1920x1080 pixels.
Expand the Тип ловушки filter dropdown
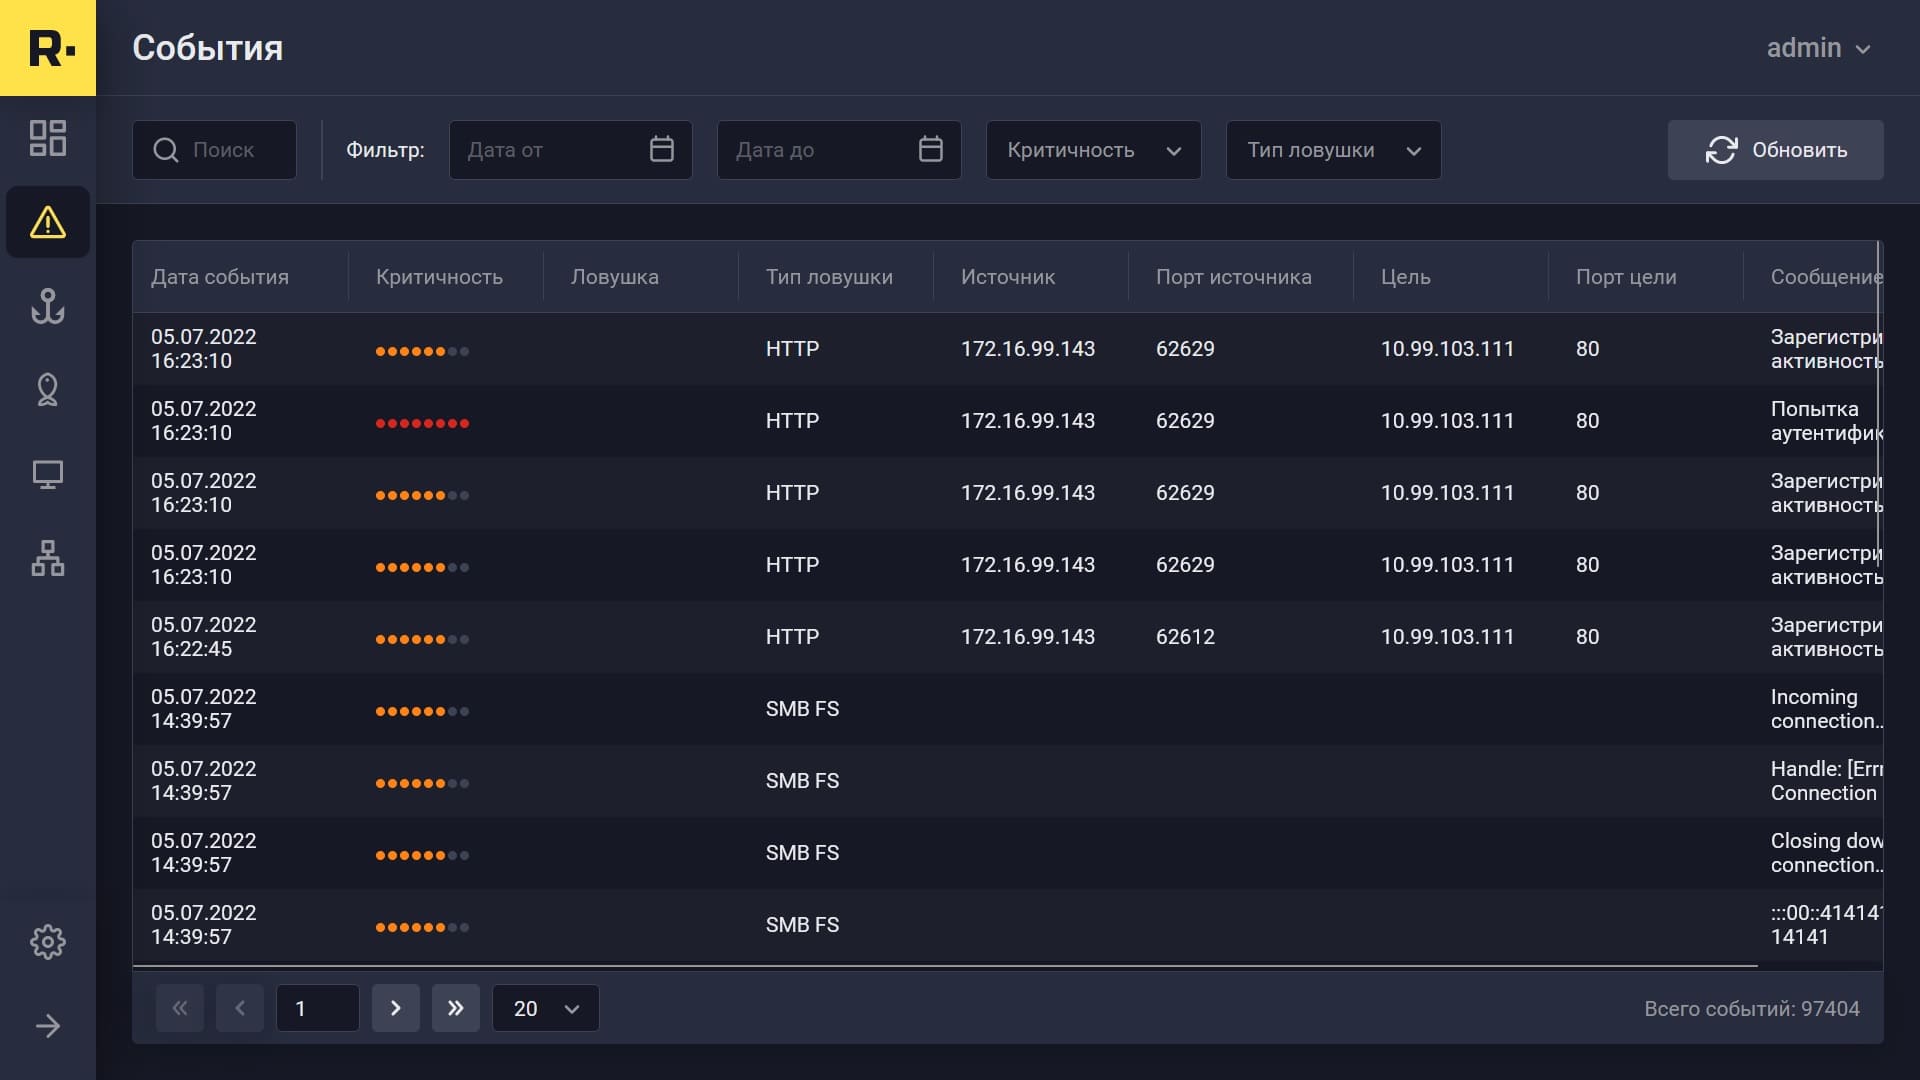tap(1333, 150)
